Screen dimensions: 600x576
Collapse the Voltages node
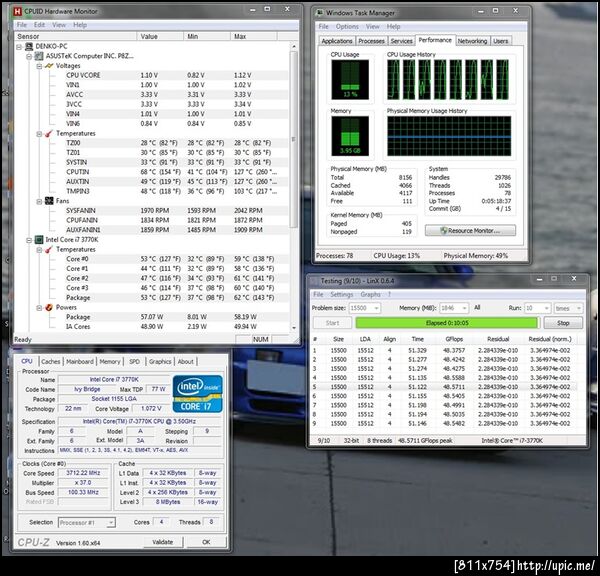coord(39,66)
